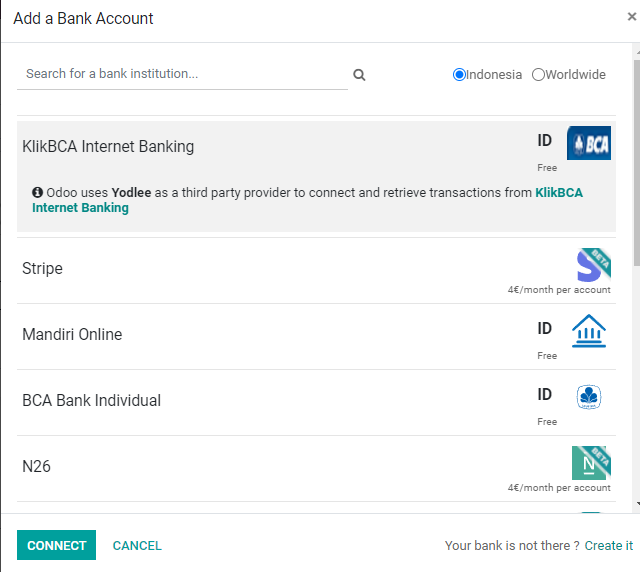Select the Indonesia radio button
The height and width of the screenshot is (572, 640).
(x=459, y=75)
